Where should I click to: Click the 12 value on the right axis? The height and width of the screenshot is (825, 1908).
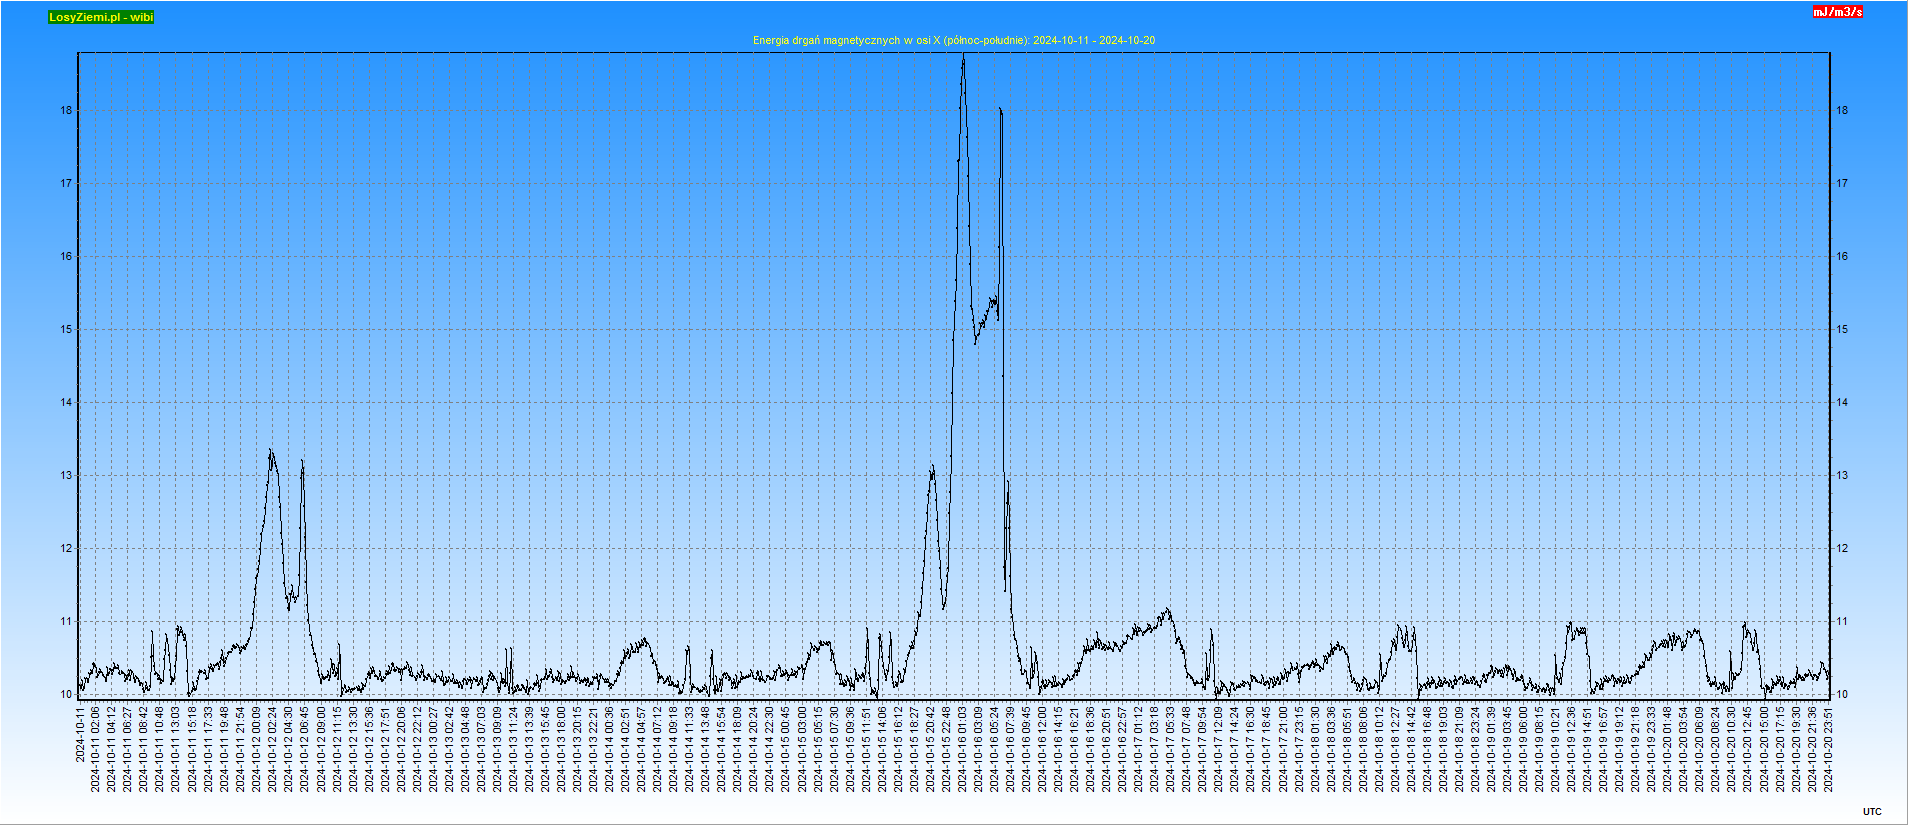click(x=1842, y=549)
